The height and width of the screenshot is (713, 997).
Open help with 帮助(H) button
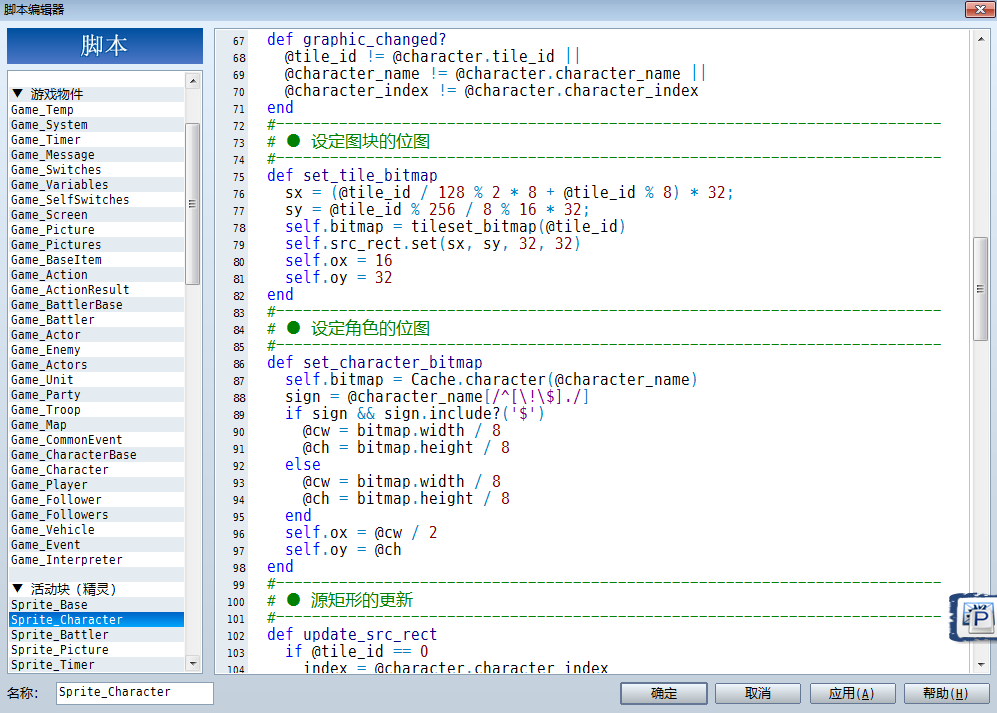click(x=946, y=693)
